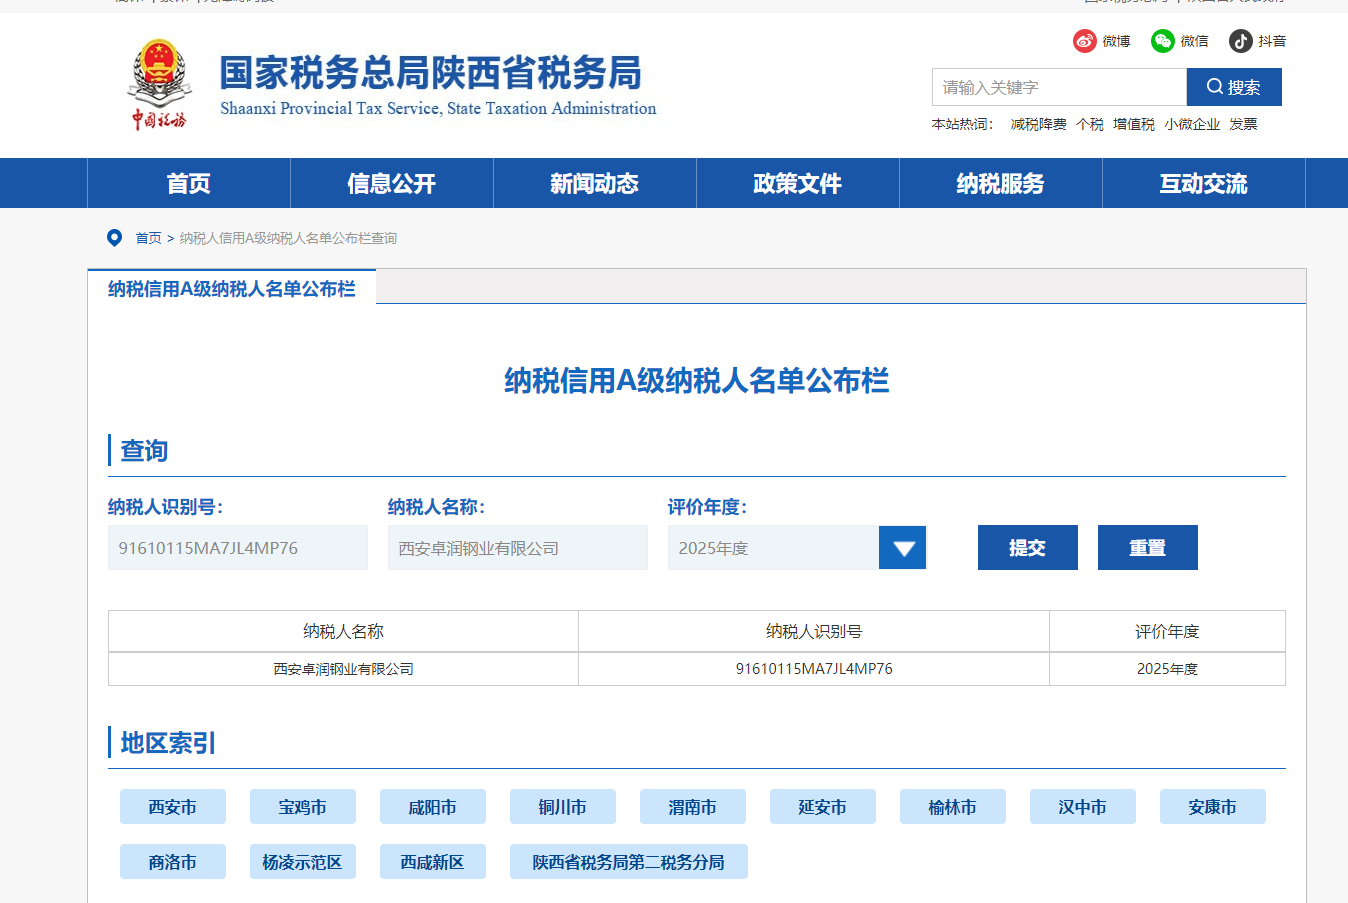Click the location pin breadcrumb icon
Image resolution: width=1348 pixels, height=903 pixels.
(115, 238)
